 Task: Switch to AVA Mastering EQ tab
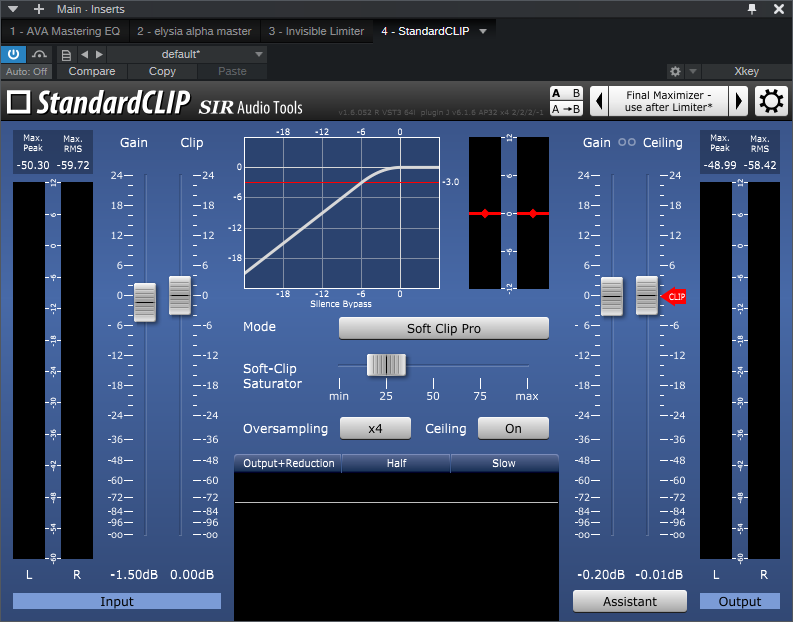click(65, 31)
